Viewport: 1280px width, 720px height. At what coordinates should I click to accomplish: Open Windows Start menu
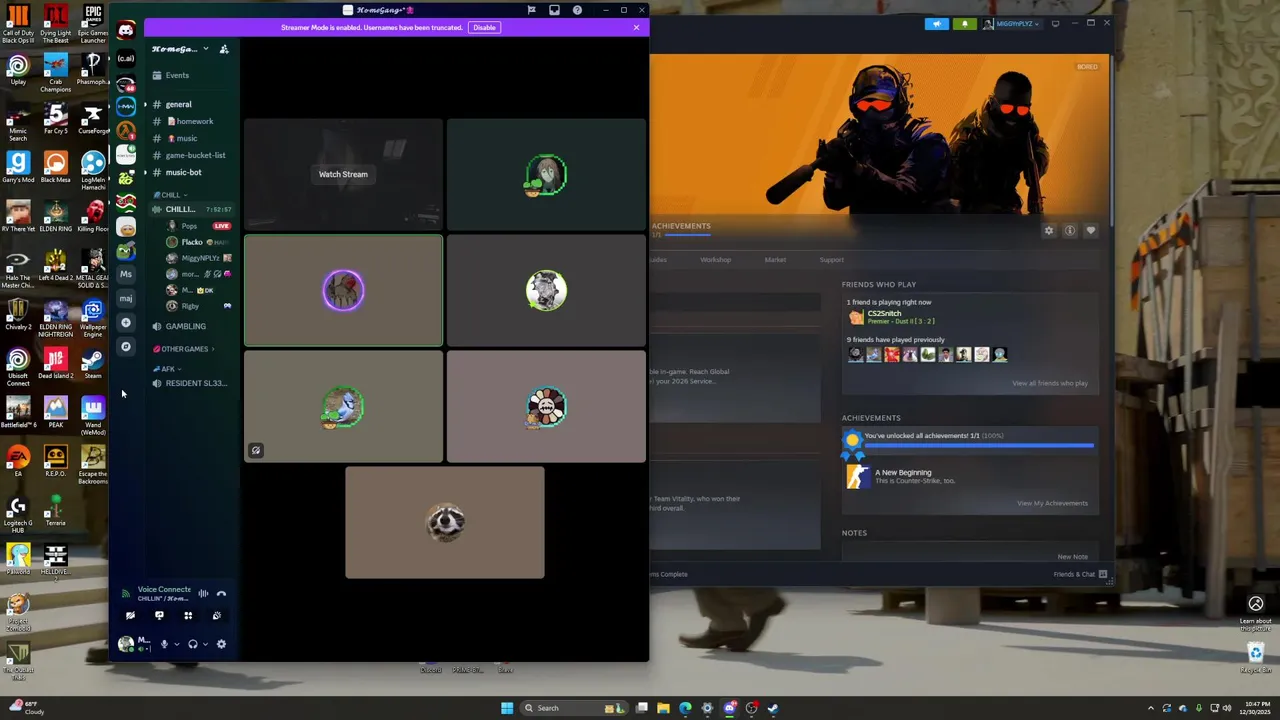click(507, 708)
